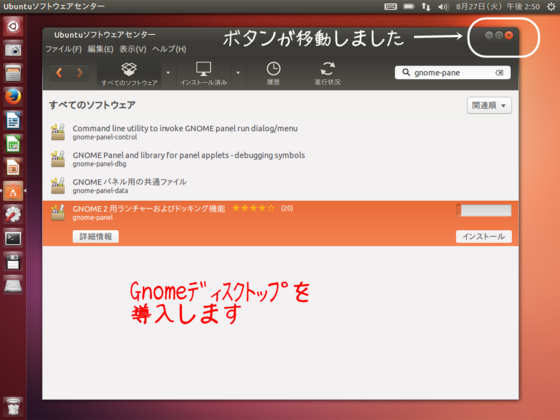Select the gnome-panel-data result

point(280,186)
